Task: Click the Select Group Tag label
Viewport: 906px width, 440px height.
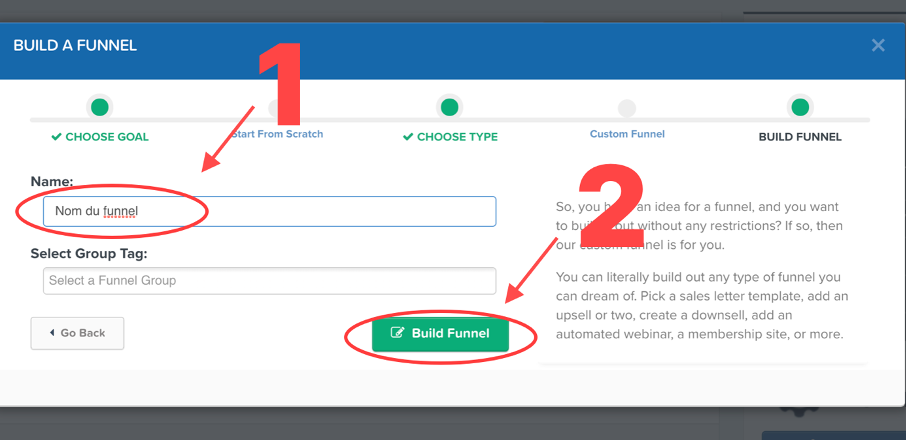Action: [x=89, y=253]
